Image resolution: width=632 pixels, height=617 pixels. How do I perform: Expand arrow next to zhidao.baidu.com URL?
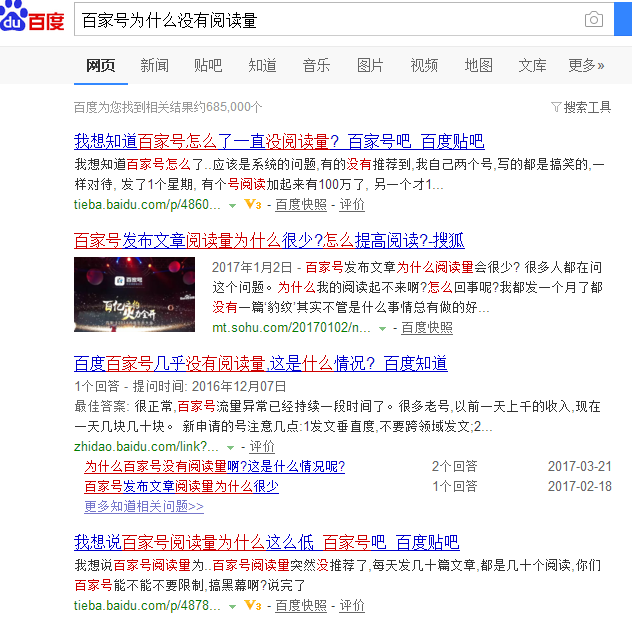click(x=231, y=447)
